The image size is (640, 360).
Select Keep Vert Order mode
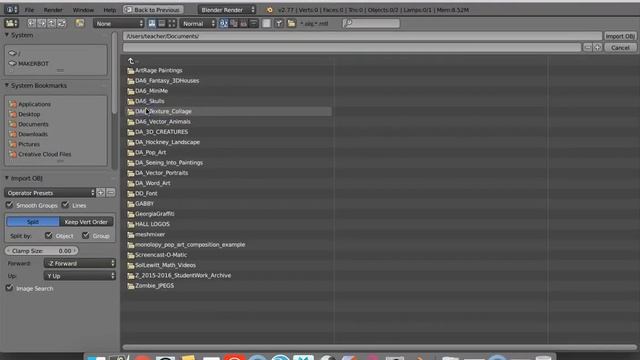coord(86,222)
